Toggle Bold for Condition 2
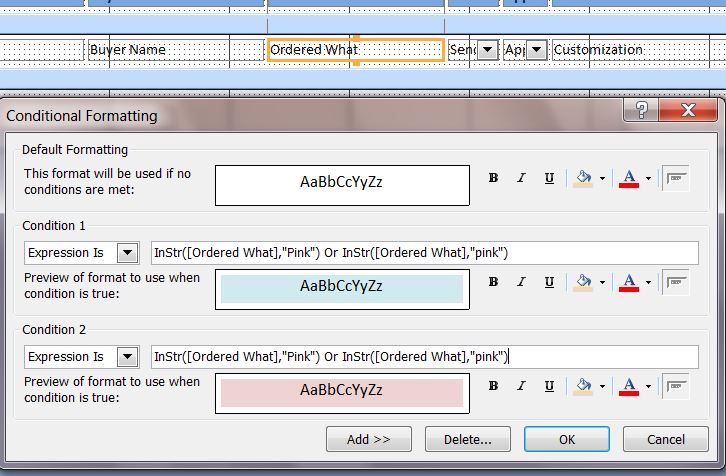The height and width of the screenshot is (476, 726). pyautogui.click(x=494, y=386)
